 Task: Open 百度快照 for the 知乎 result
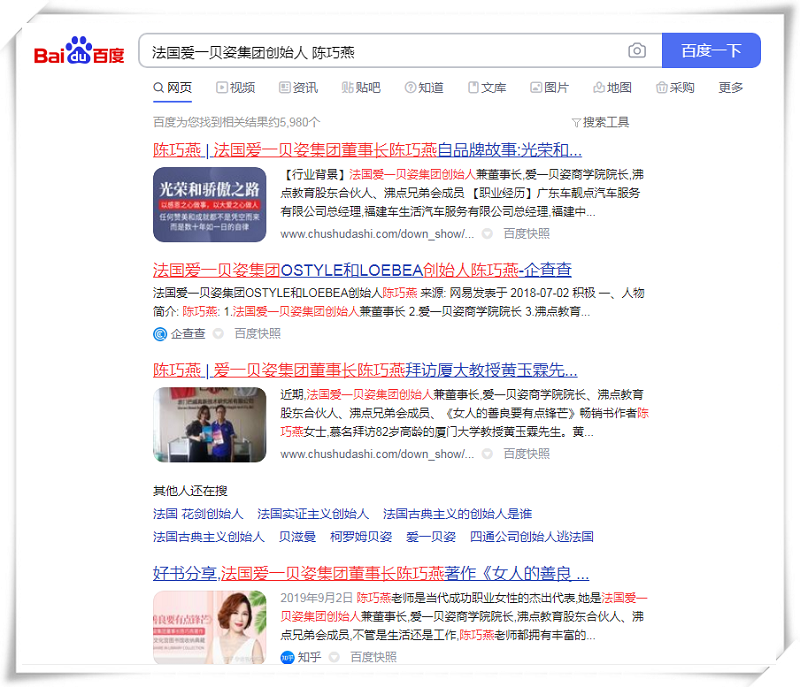click(373, 657)
